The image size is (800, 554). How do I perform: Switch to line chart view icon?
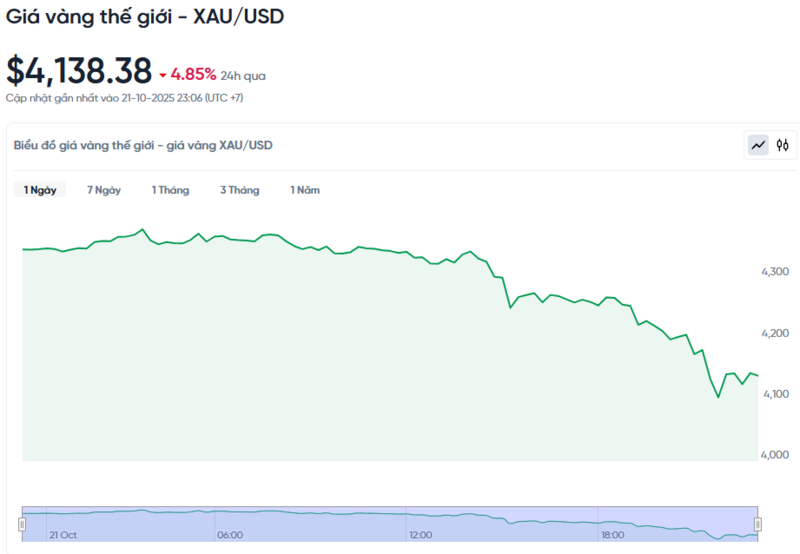tap(758, 145)
